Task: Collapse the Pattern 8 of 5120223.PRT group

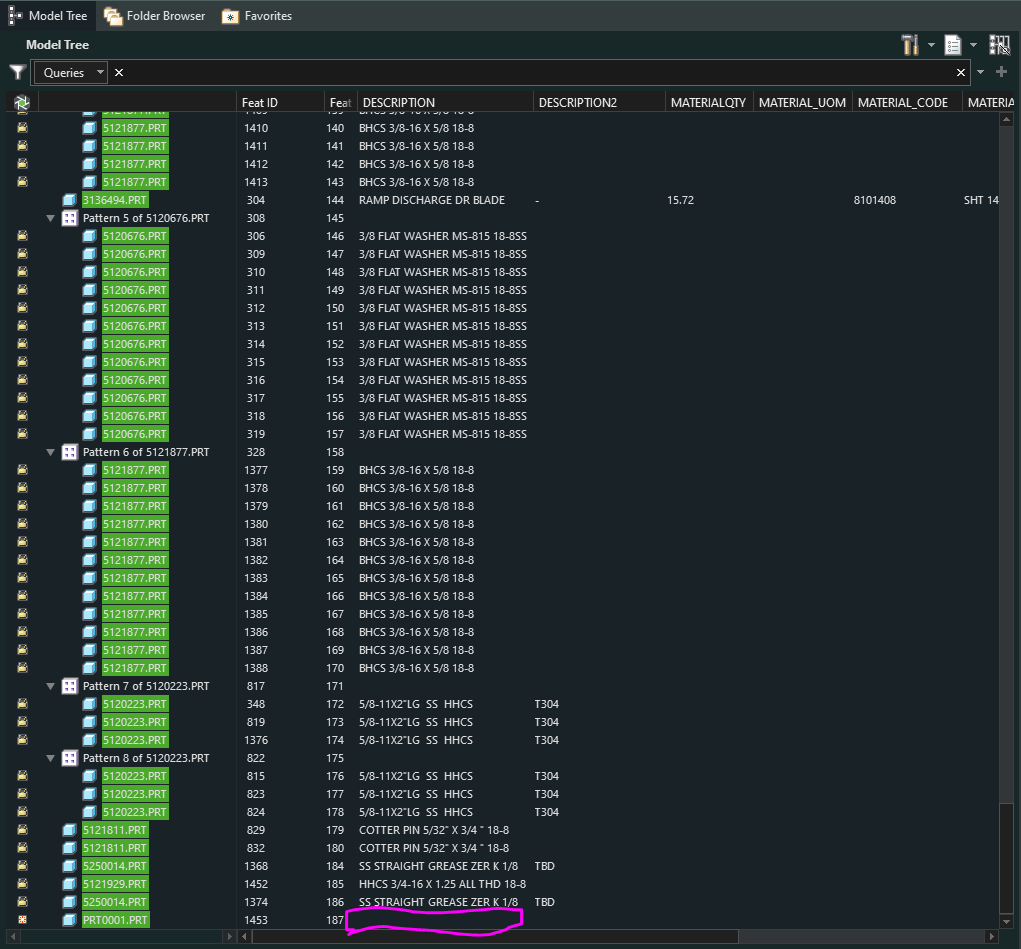Action: [50, 758]
